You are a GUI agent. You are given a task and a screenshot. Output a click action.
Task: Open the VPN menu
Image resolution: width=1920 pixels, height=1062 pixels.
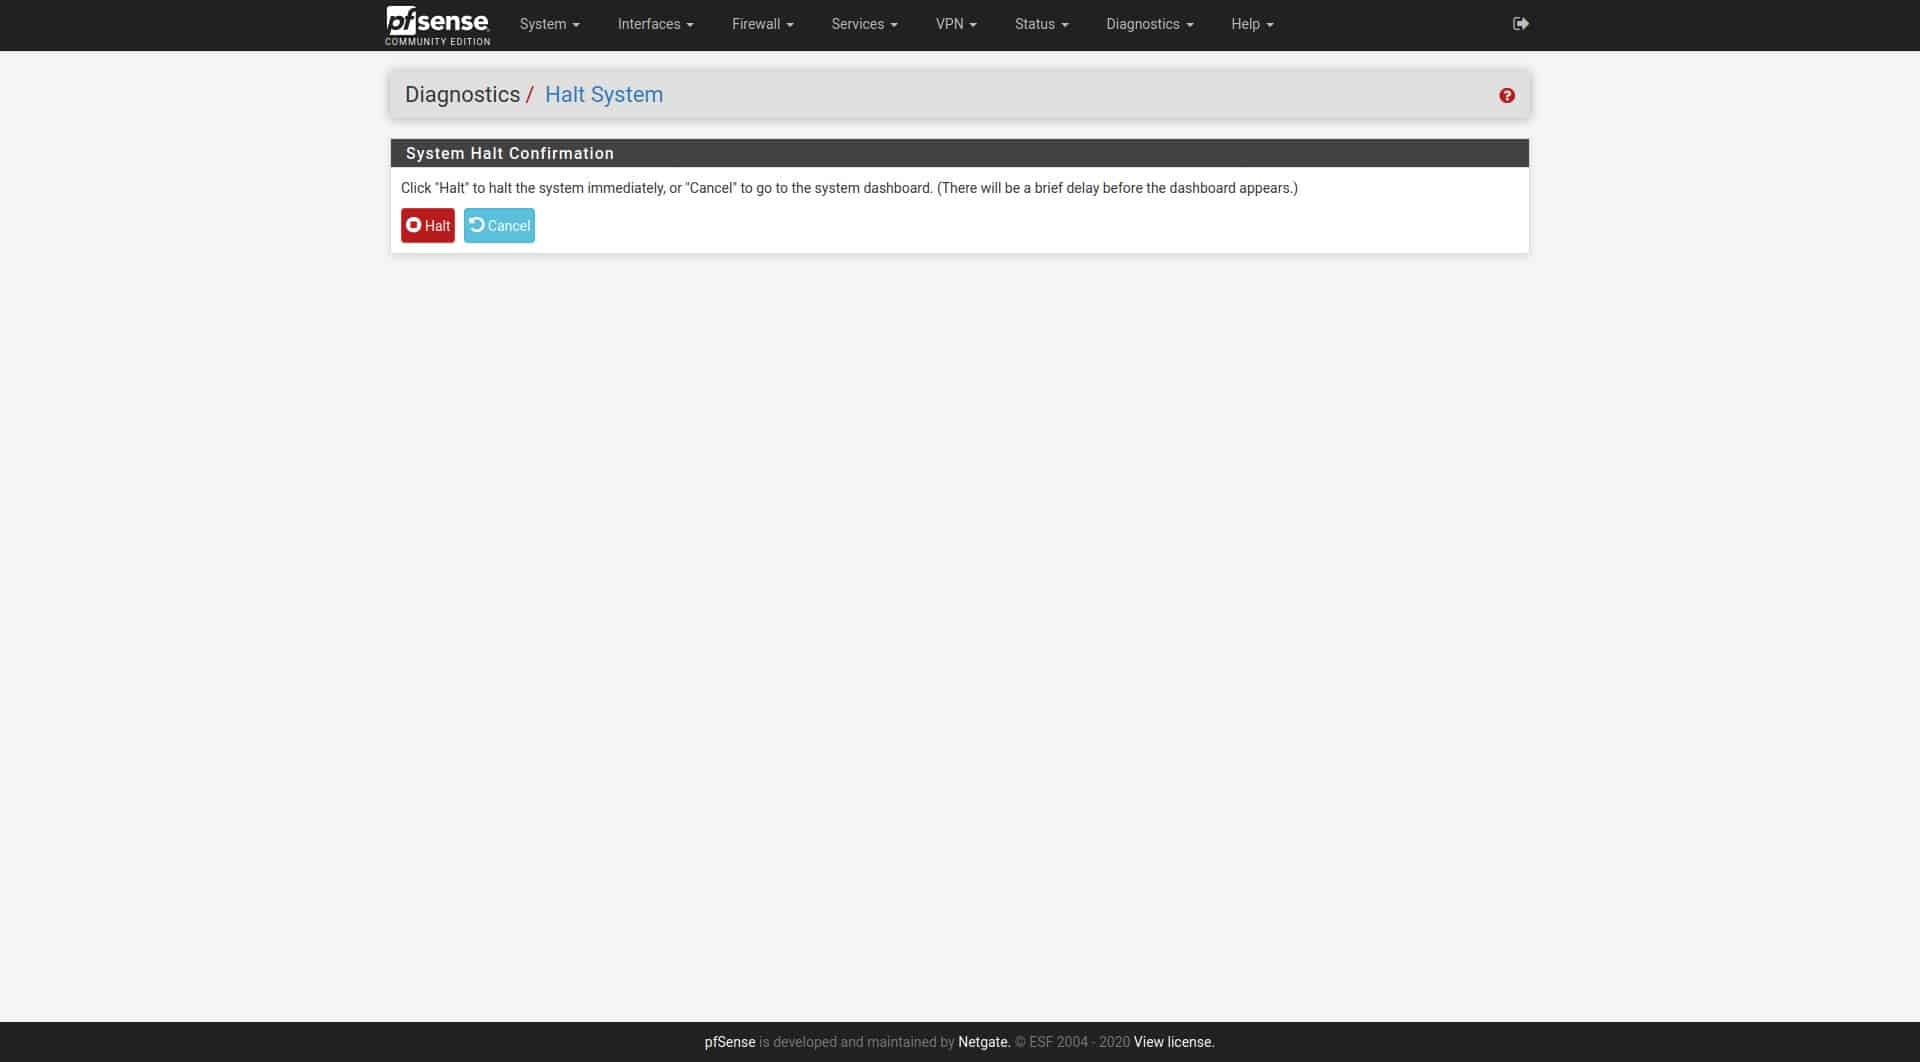pos(956,24)
